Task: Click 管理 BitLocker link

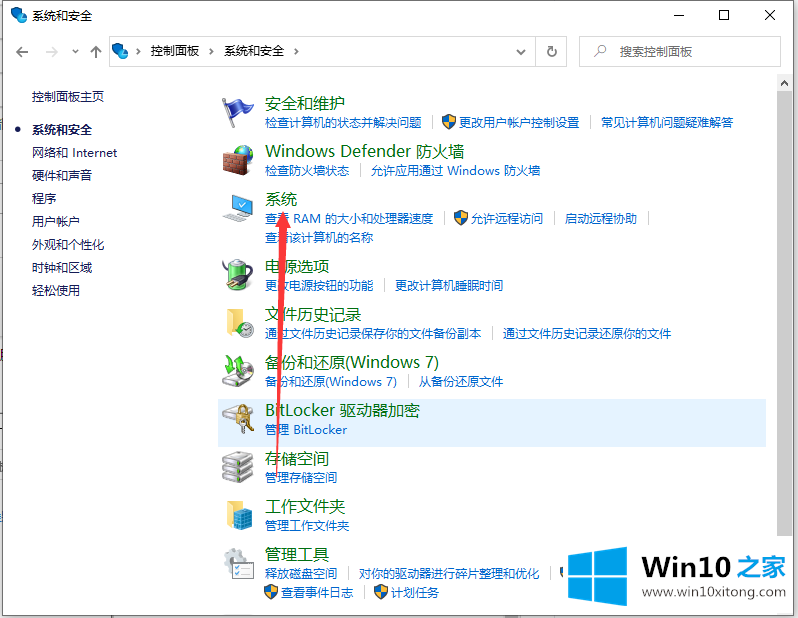Action: 306,430
